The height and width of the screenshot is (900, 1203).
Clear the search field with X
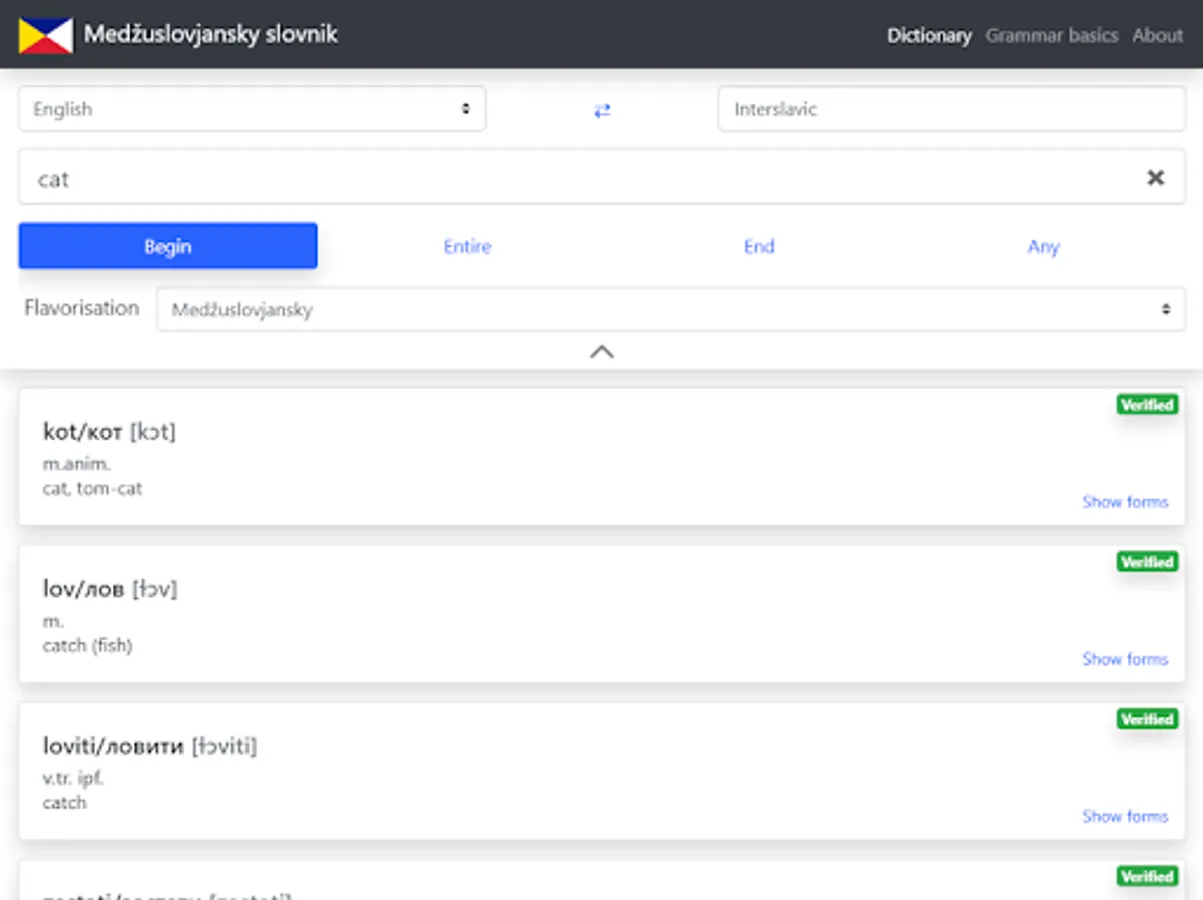point(1155,178)
